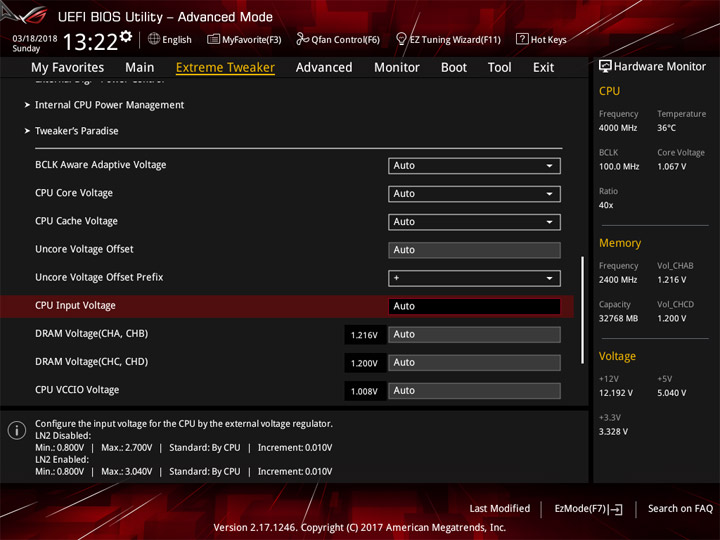Click the Hot Keys question mark icon

pos(522,39)
